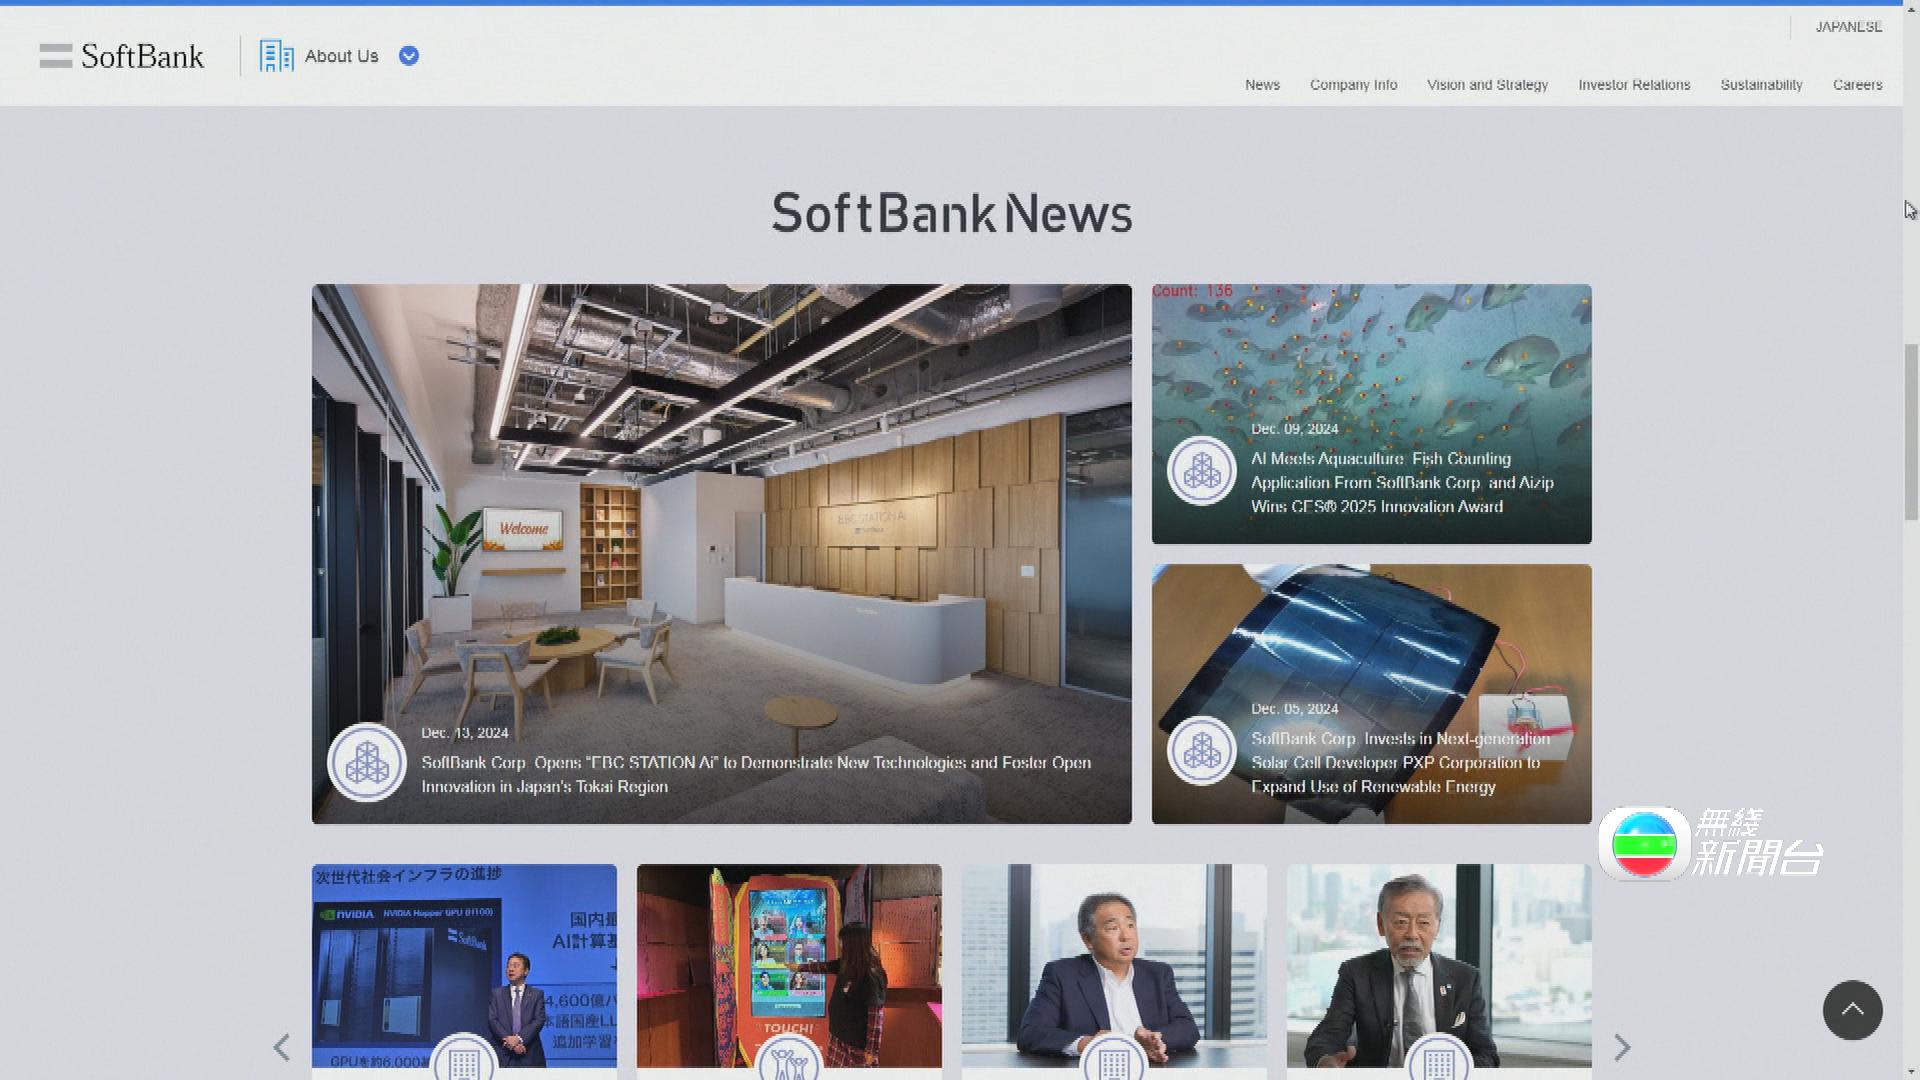Click badge icon on NVIDIA presentation card
The height and width of the screenshot is (1080, 1920).
pos(464,1058)
